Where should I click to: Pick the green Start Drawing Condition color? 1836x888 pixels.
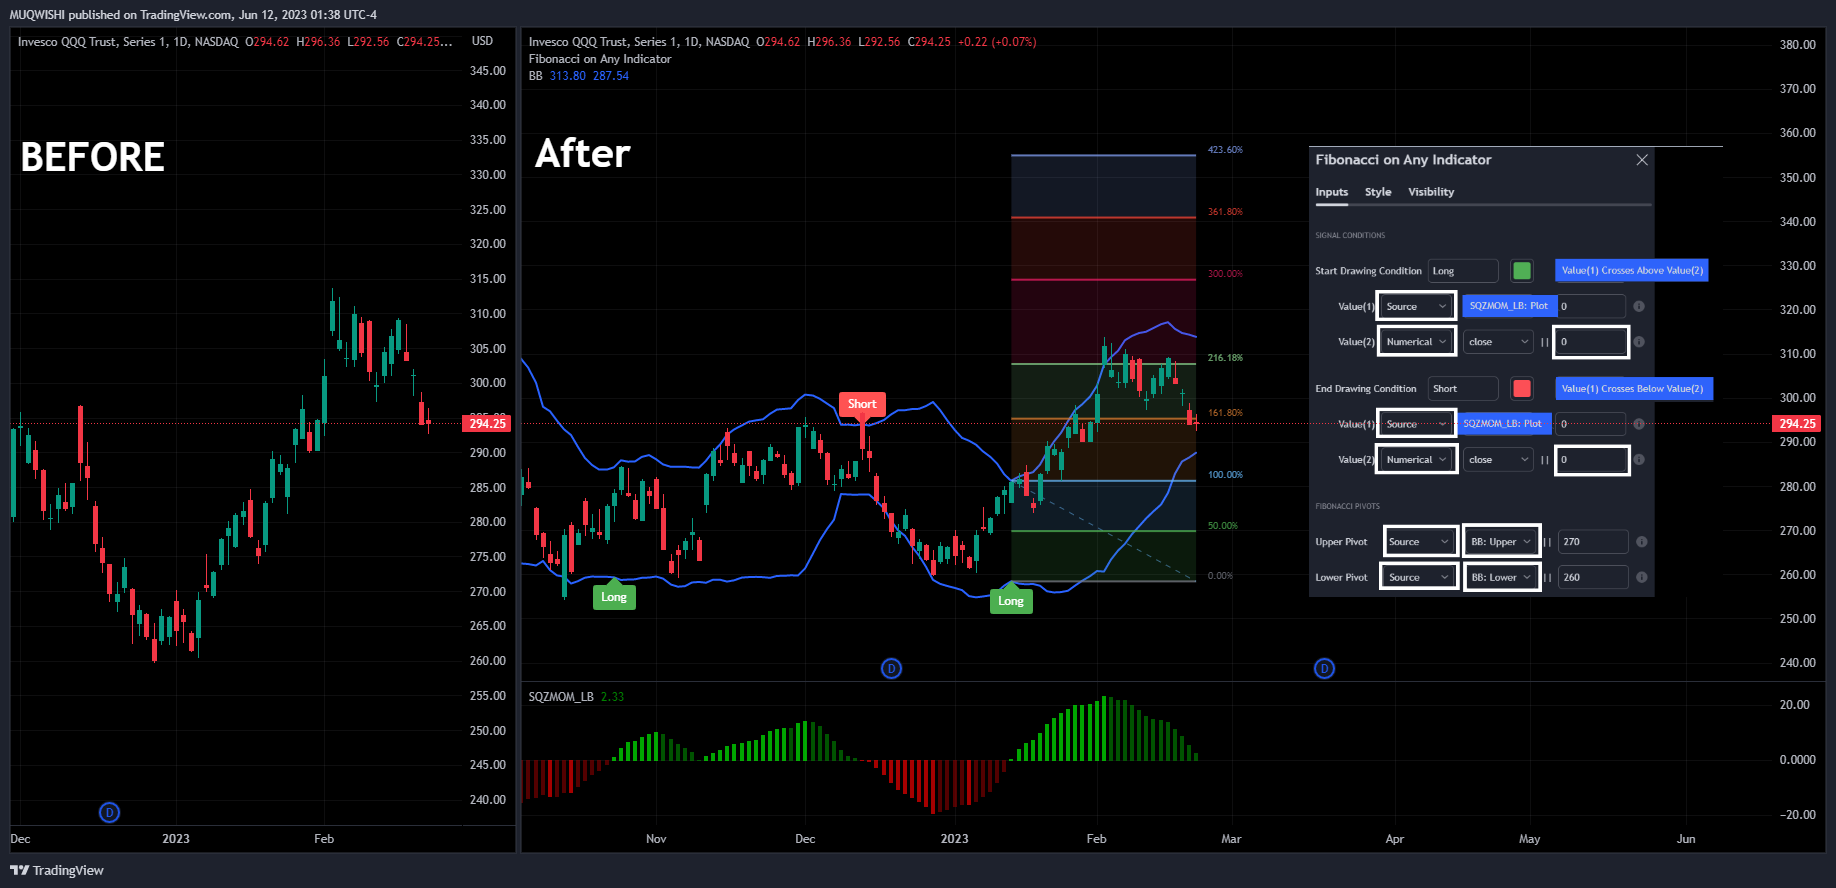1522,271
